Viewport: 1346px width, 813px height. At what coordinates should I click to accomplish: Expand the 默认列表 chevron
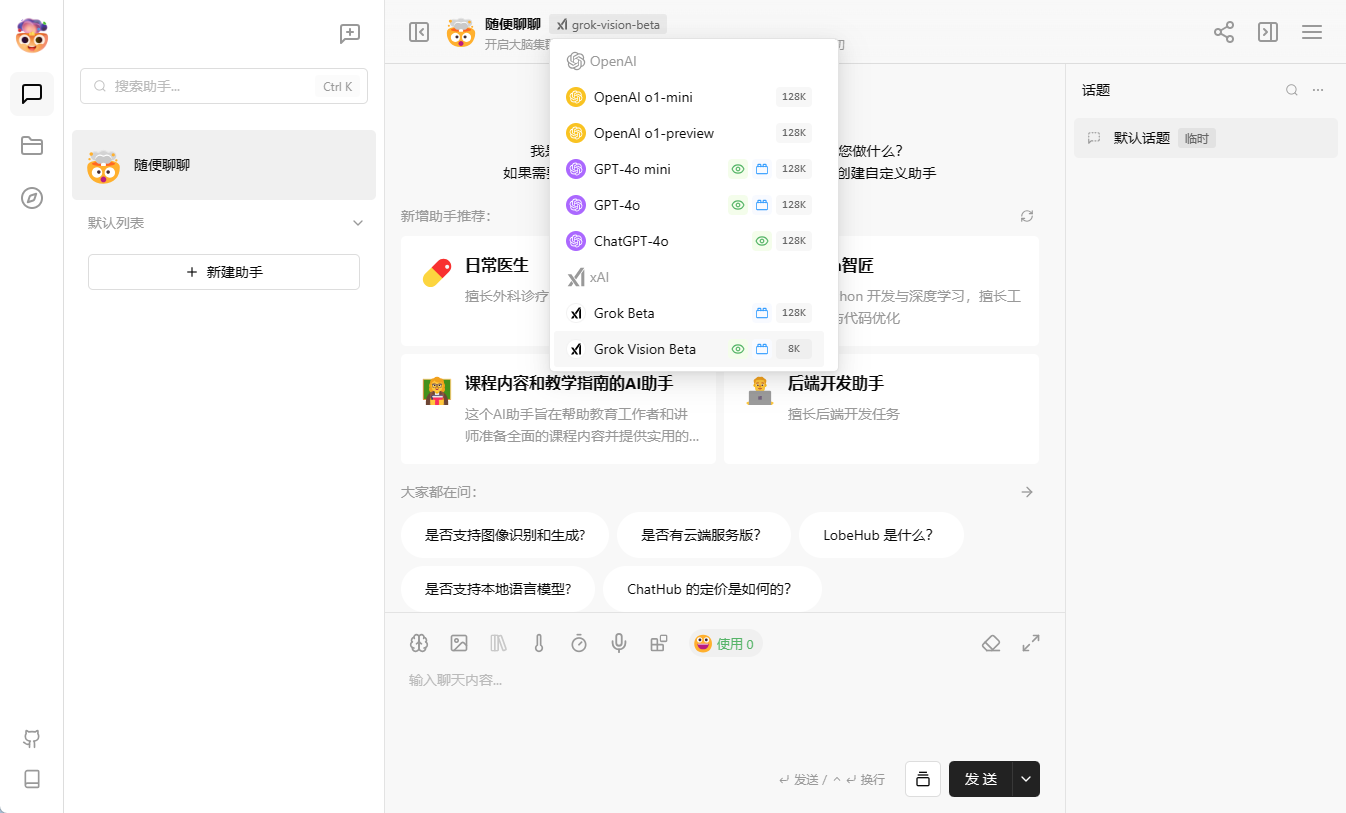[358, 223]
